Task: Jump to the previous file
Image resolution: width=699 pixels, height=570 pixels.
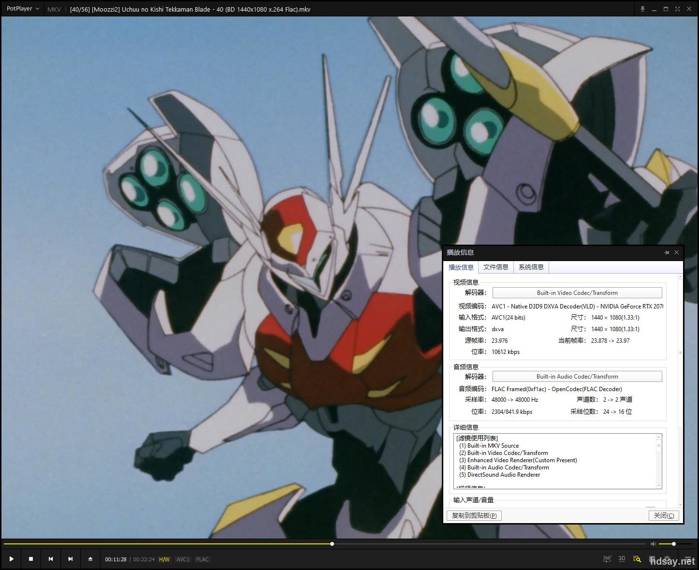Action: click(x=51, y=559)
